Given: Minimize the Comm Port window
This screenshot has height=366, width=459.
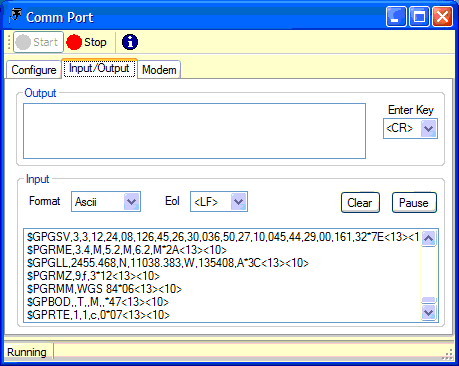Looking at the screenshot, I should coord(396,16).
